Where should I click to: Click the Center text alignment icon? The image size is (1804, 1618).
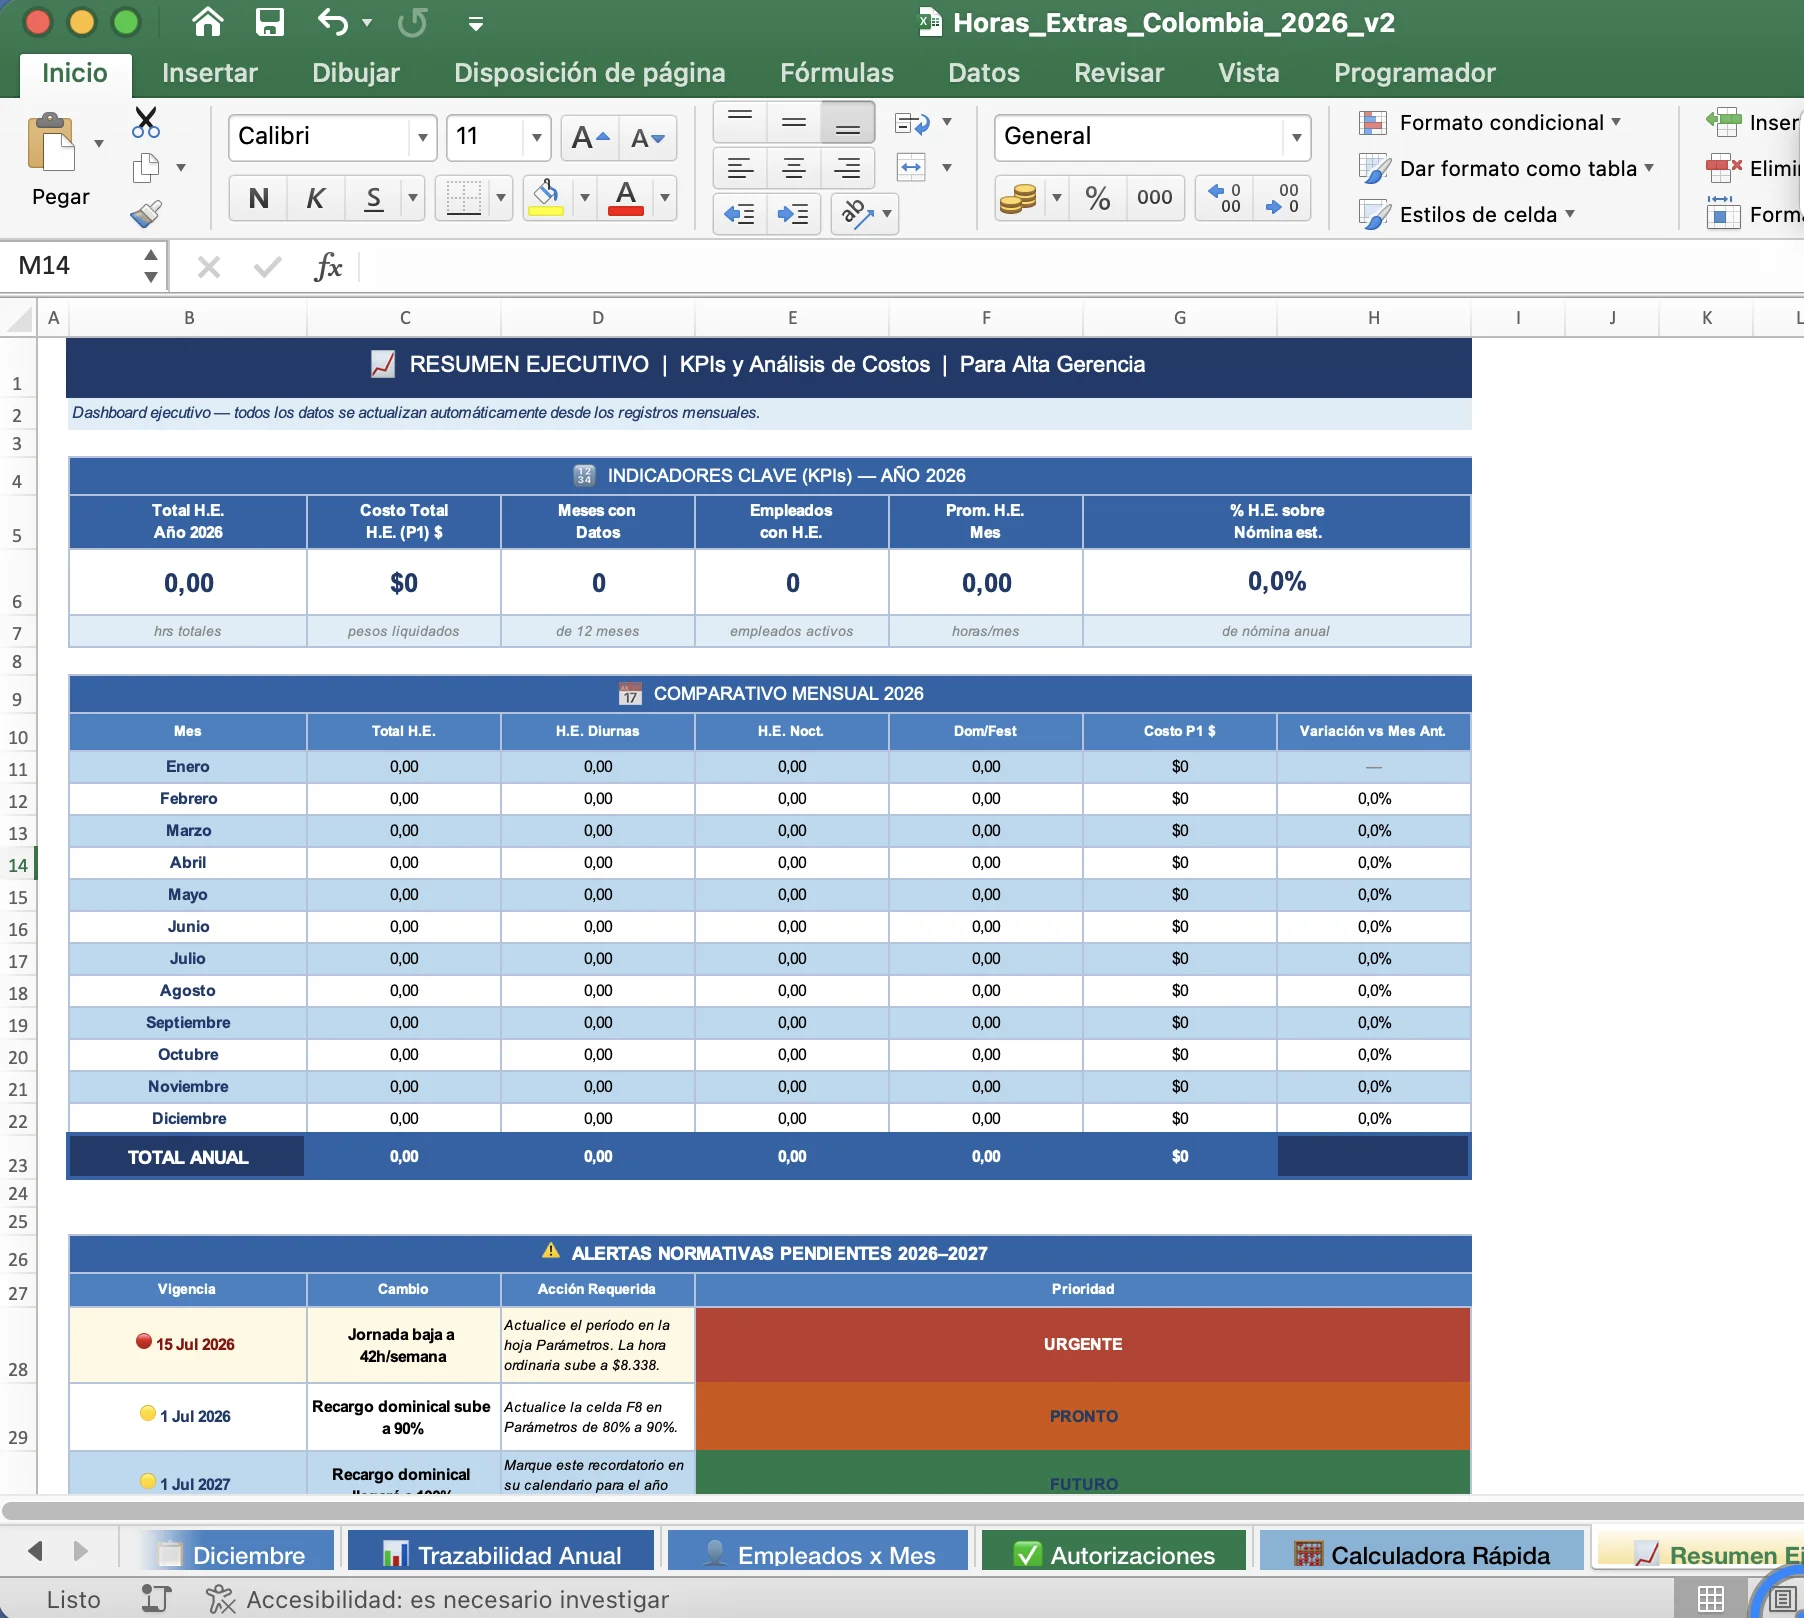[793, 168]
